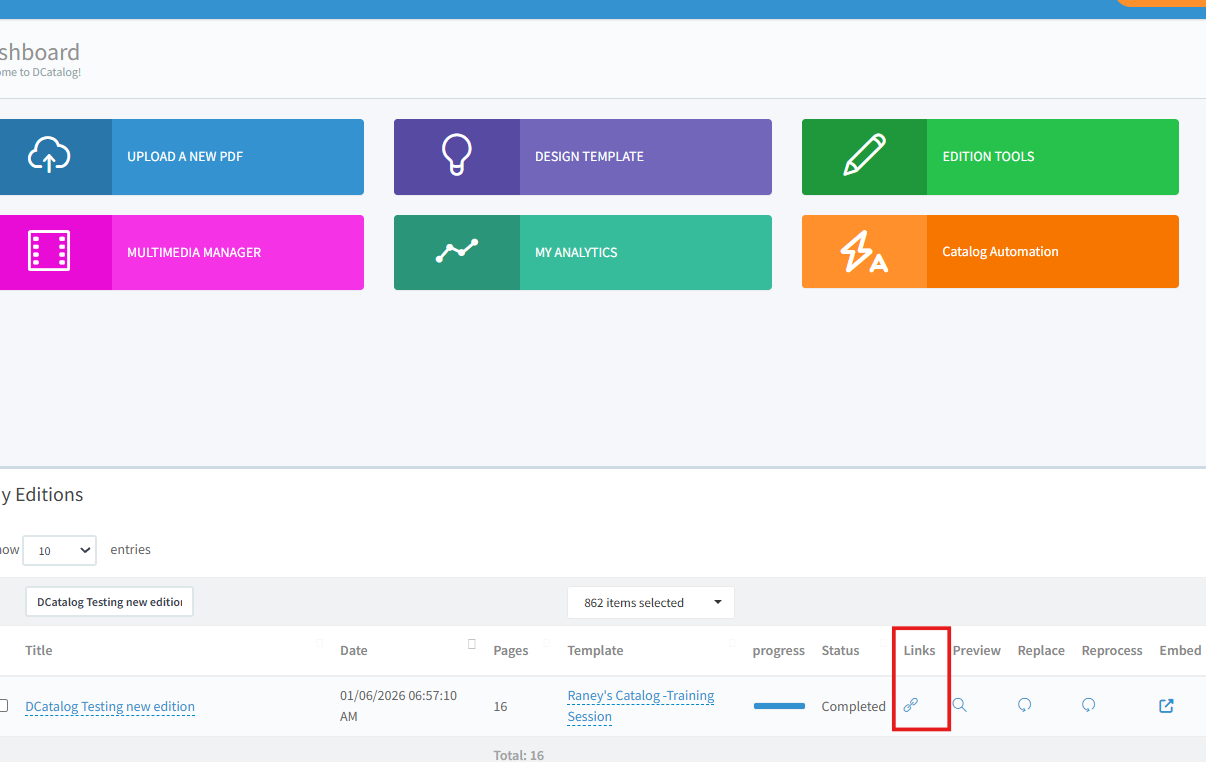Click the title filter input field
The image size is (1206, 762).
click(109, 602)
